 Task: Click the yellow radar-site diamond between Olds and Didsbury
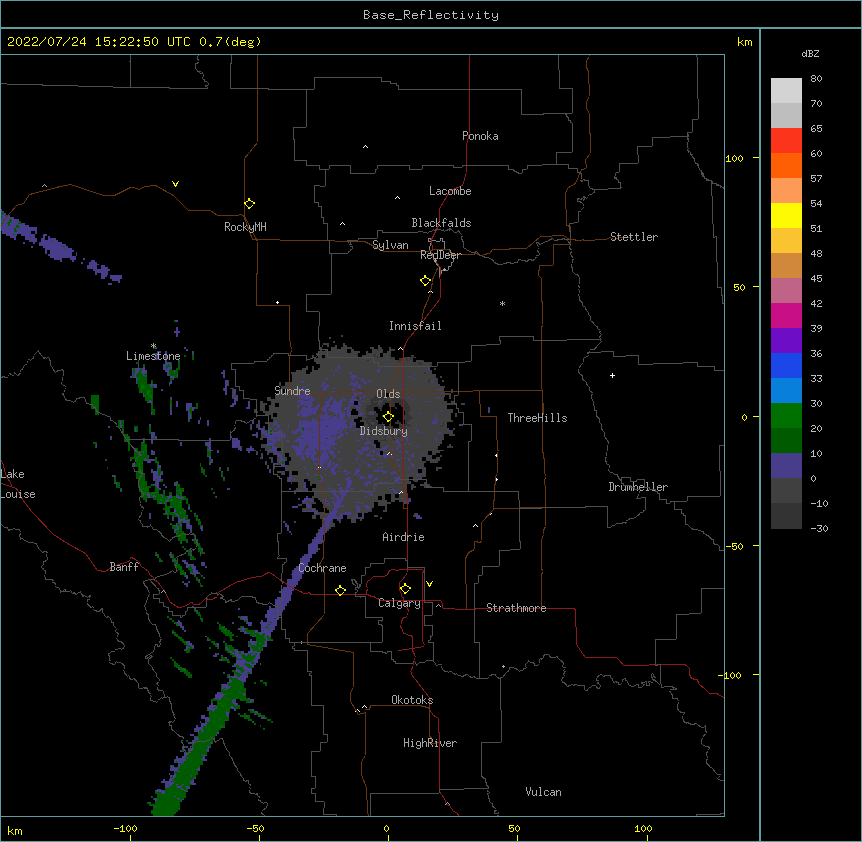coord(388,417)
